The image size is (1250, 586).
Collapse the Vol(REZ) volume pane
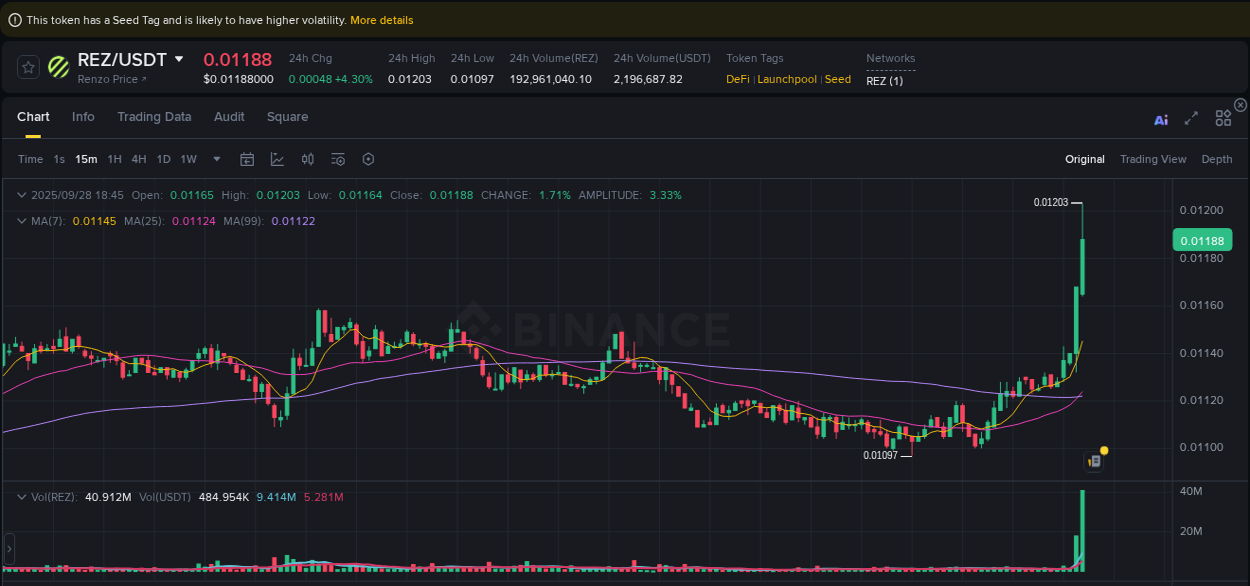(x=22, y=496)
